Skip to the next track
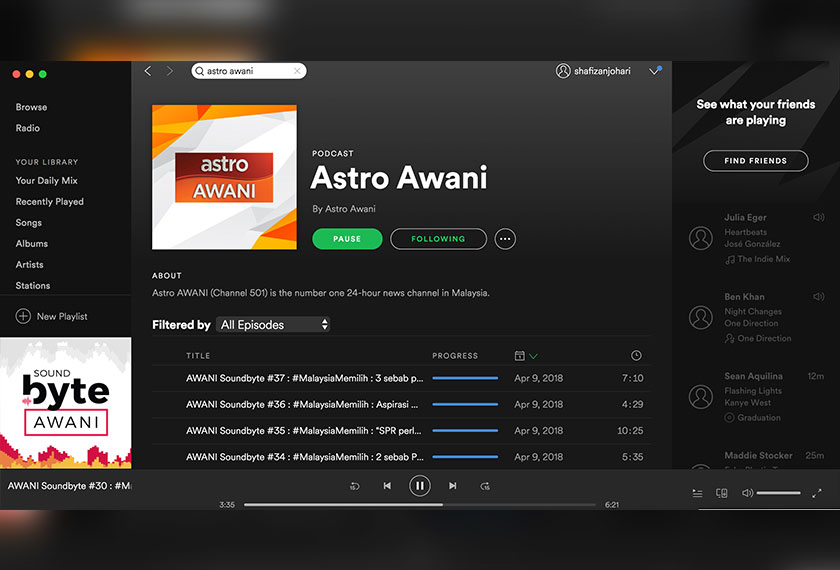The width and height of the screenshot is (840, 570). [453, 486]
